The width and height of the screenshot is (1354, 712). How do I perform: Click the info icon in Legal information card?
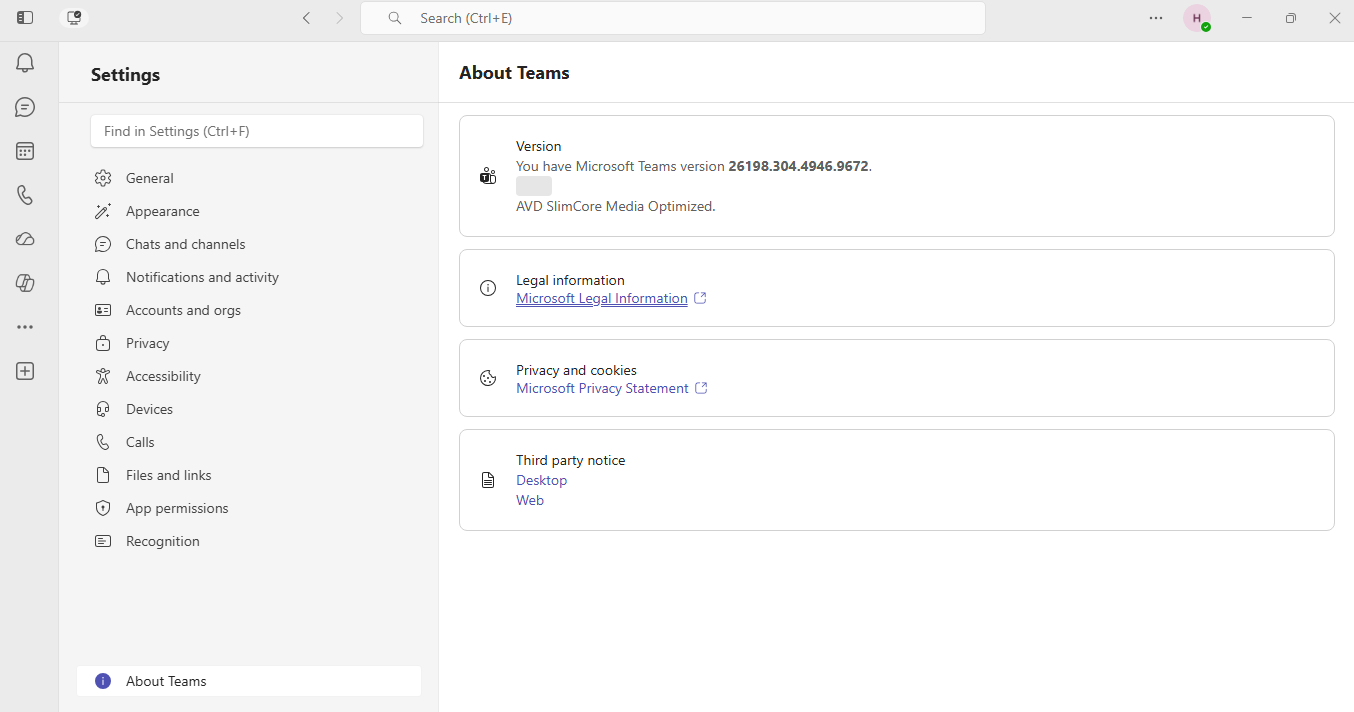[x=488, y=288]
